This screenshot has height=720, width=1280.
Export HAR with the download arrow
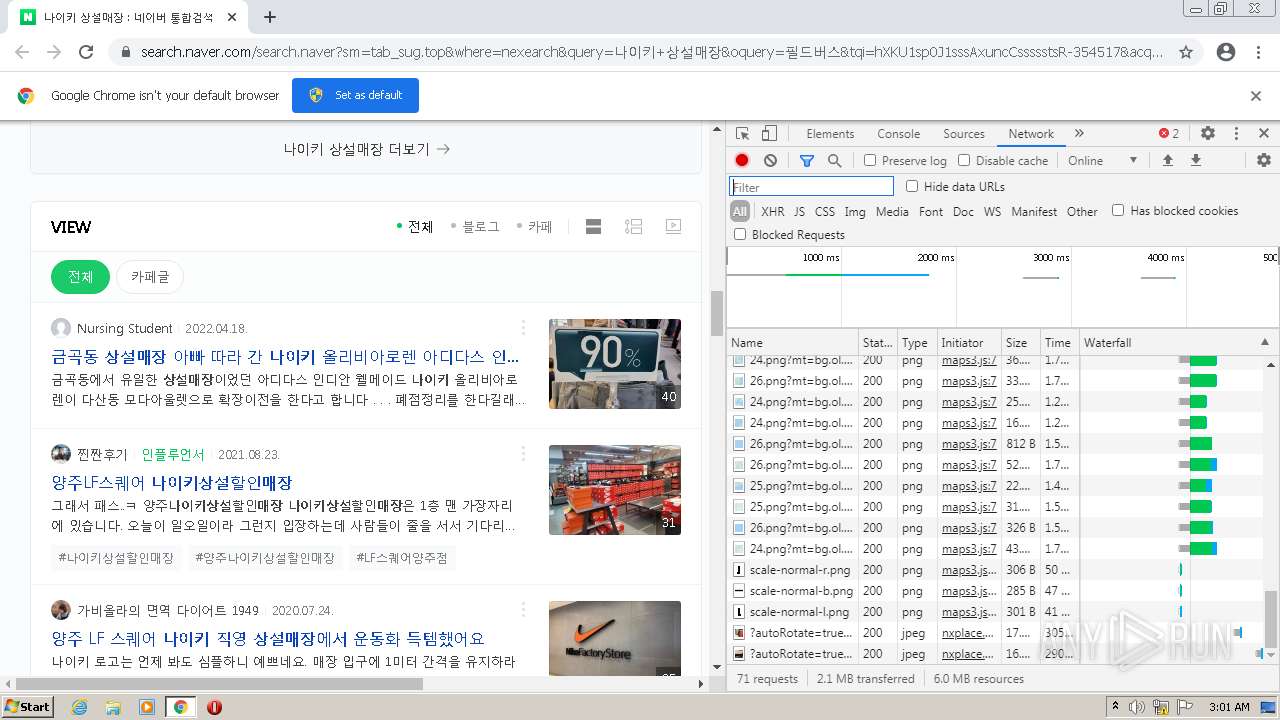coord(1195,160)
